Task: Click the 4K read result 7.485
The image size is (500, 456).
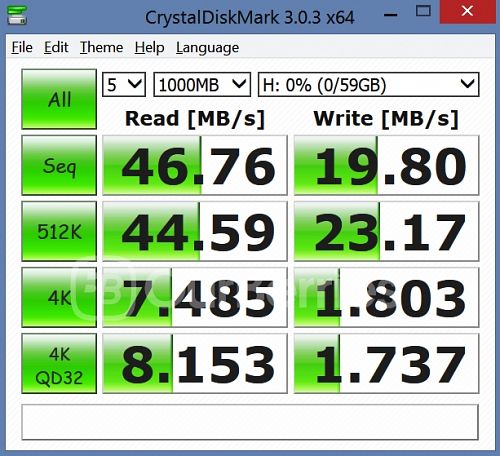Action: [x=195, y=297]
